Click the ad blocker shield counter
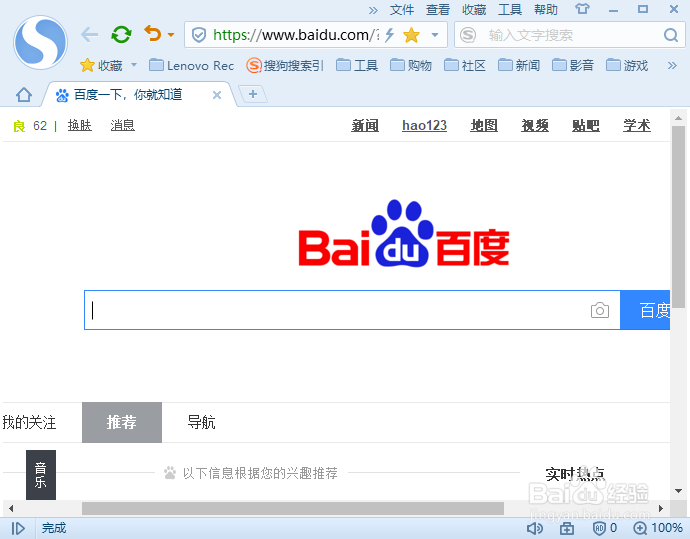690x539 pixels. click(605, 528)
